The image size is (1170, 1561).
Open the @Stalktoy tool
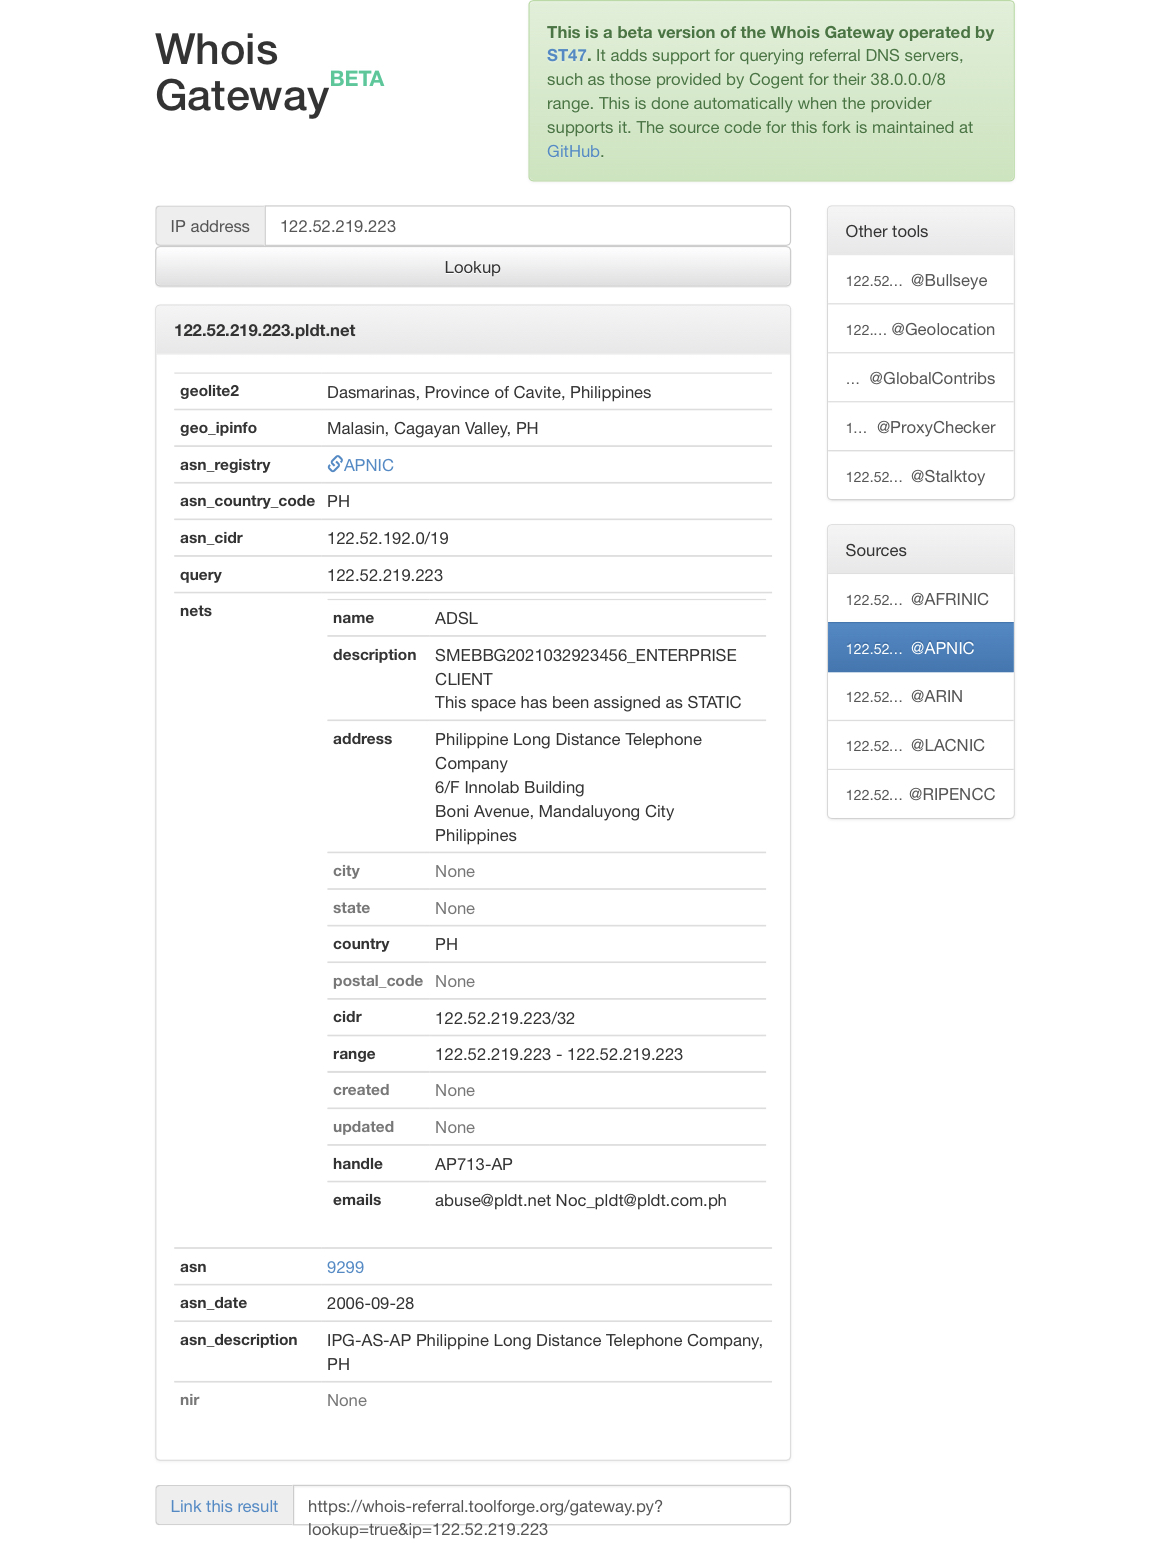(921, 476)
